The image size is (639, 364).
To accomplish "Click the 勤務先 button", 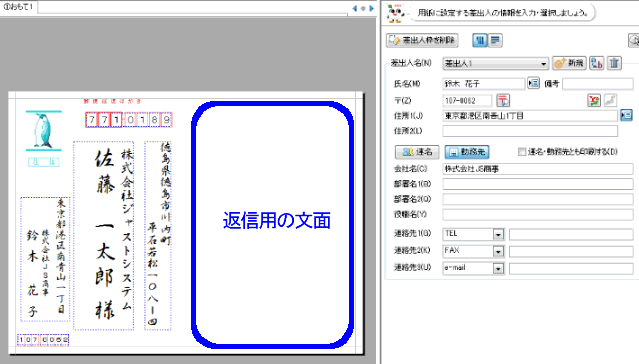I will click(x=467, y=152).
